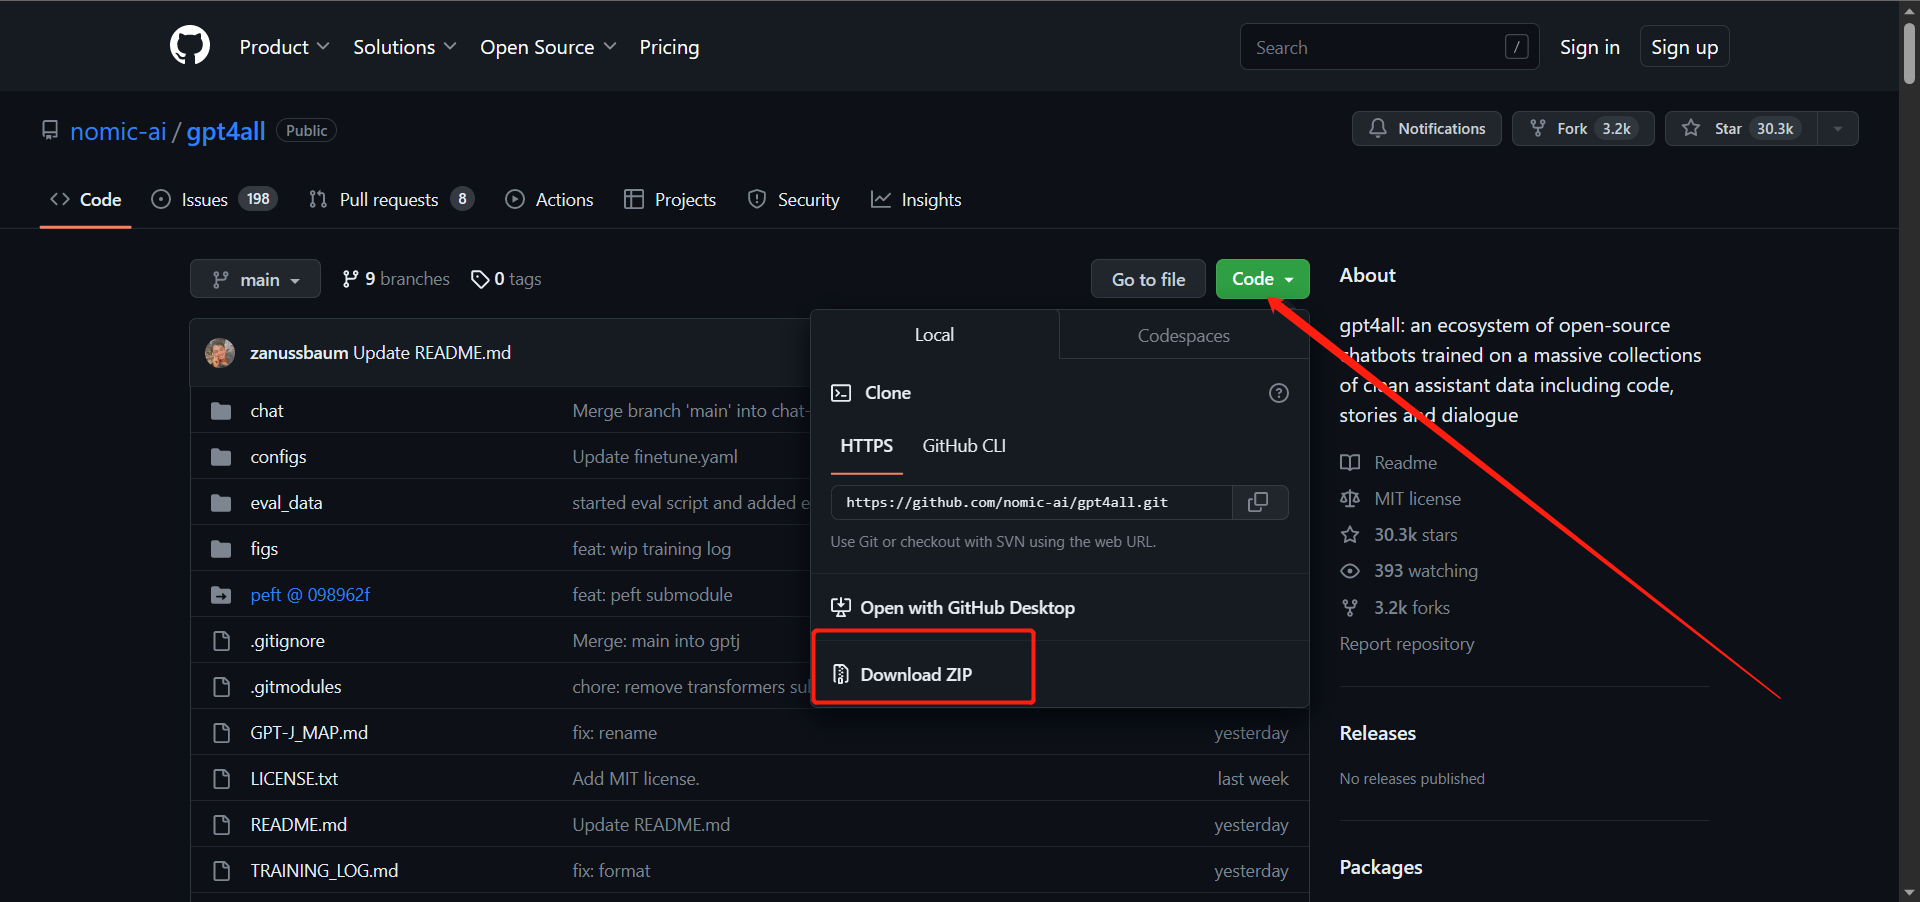This screenshot has width=1920, height=902.
Task: Open the Code repository tab
Action: tap(86, 200)
